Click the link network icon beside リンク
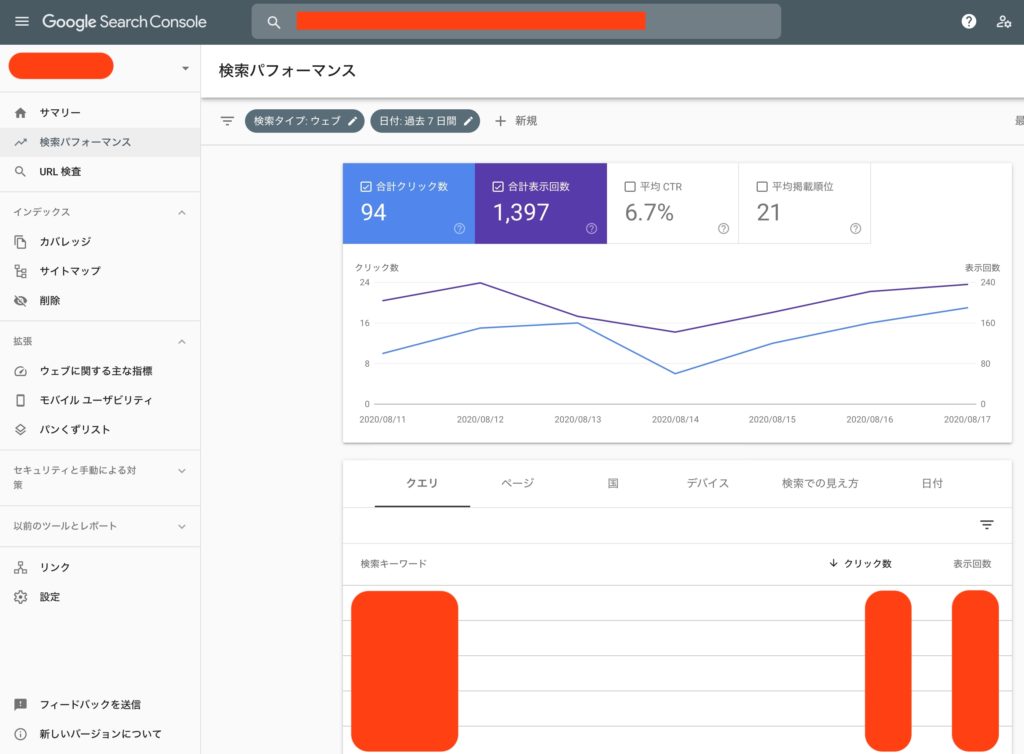The width and height of the screenshot is (1024, 754). pos(20,568)
